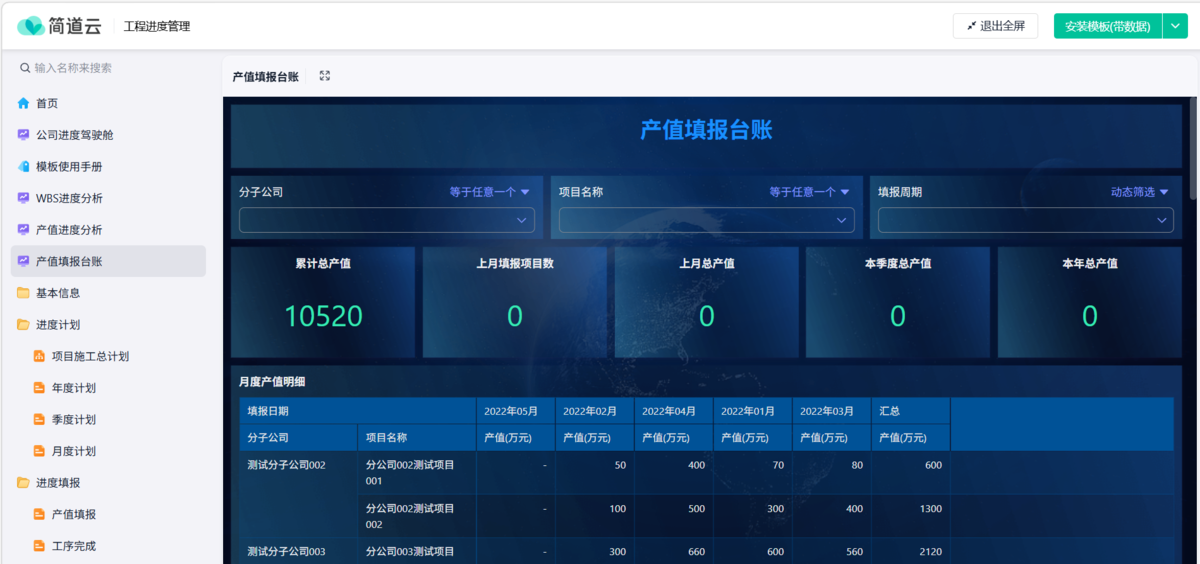Click the 退出全屏 button

[995, 26]
